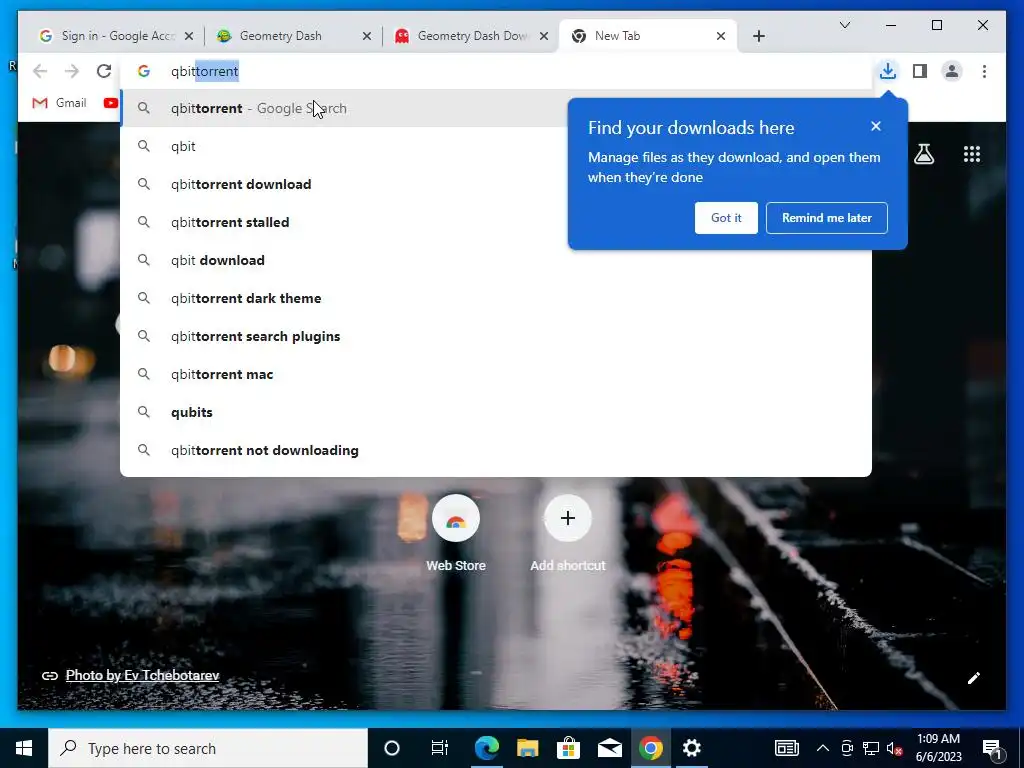The width and height of the screenshot is (1024, 768).
Task: Open Chrome Labs flask icon
Action: coord(923,154)
